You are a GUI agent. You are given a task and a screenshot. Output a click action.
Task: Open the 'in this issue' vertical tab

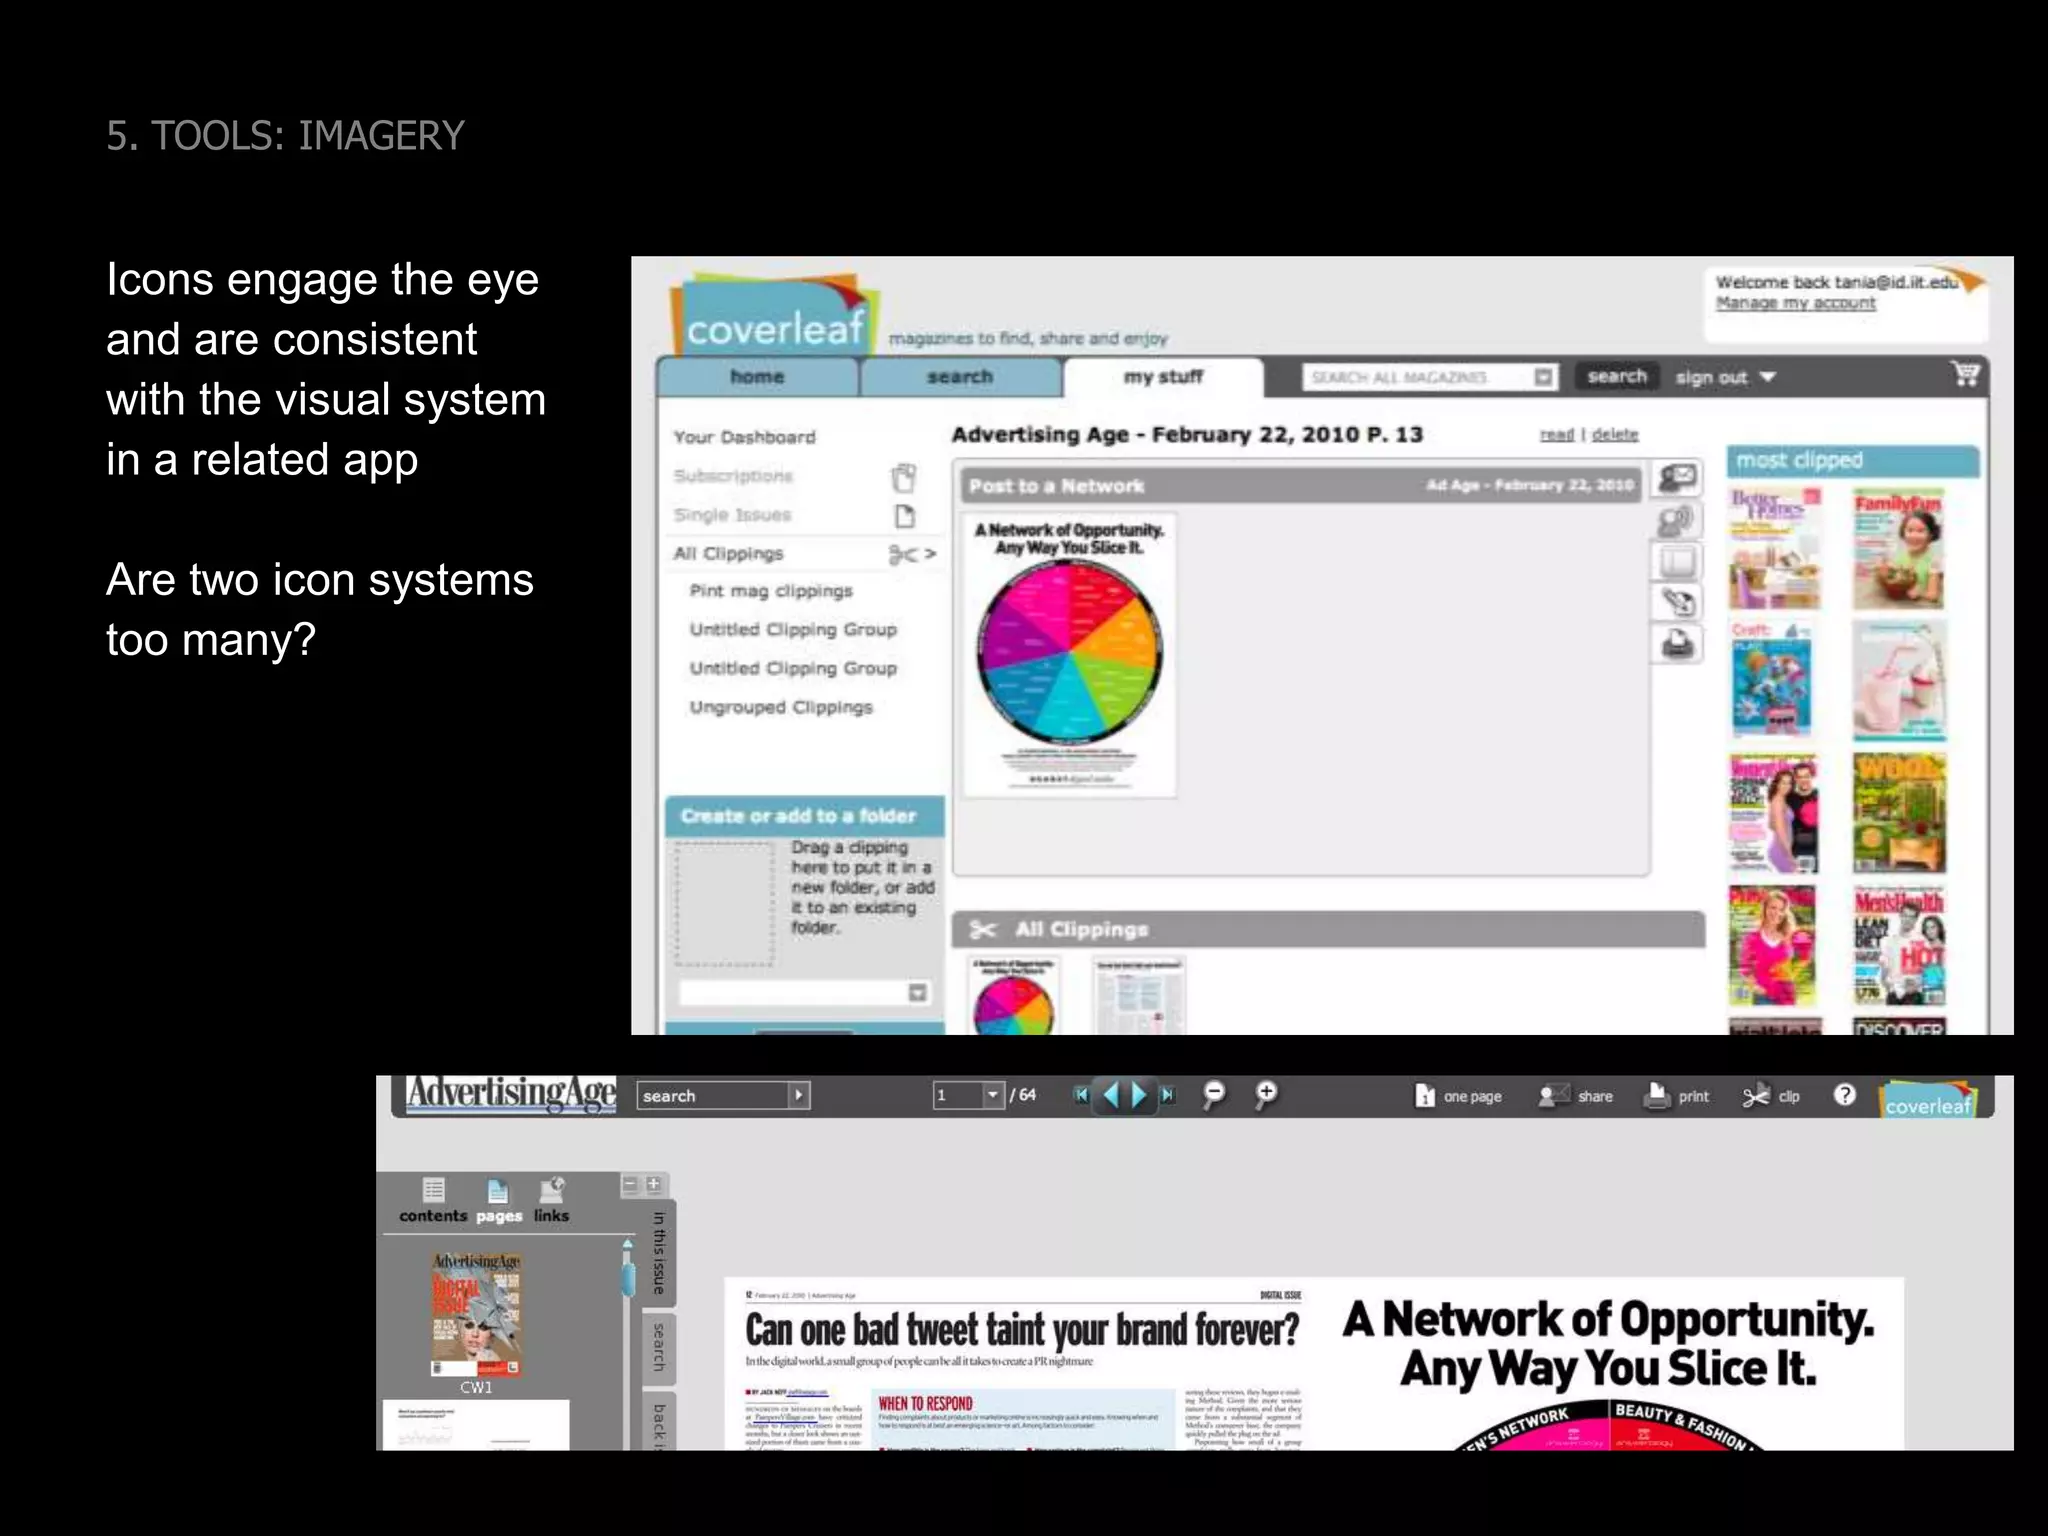click(x=659, y=1253)
